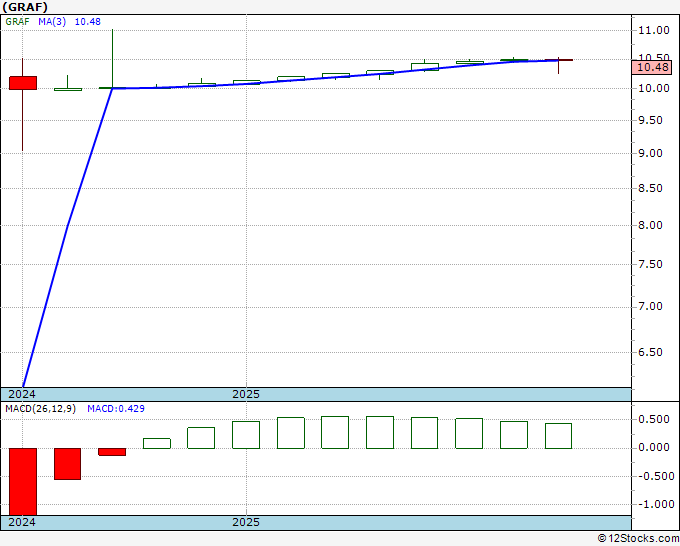Image resolution: width=680 pixels, height=546 pixels.
Task: Click the first small green MACD bar
Action: click(157, 443)
